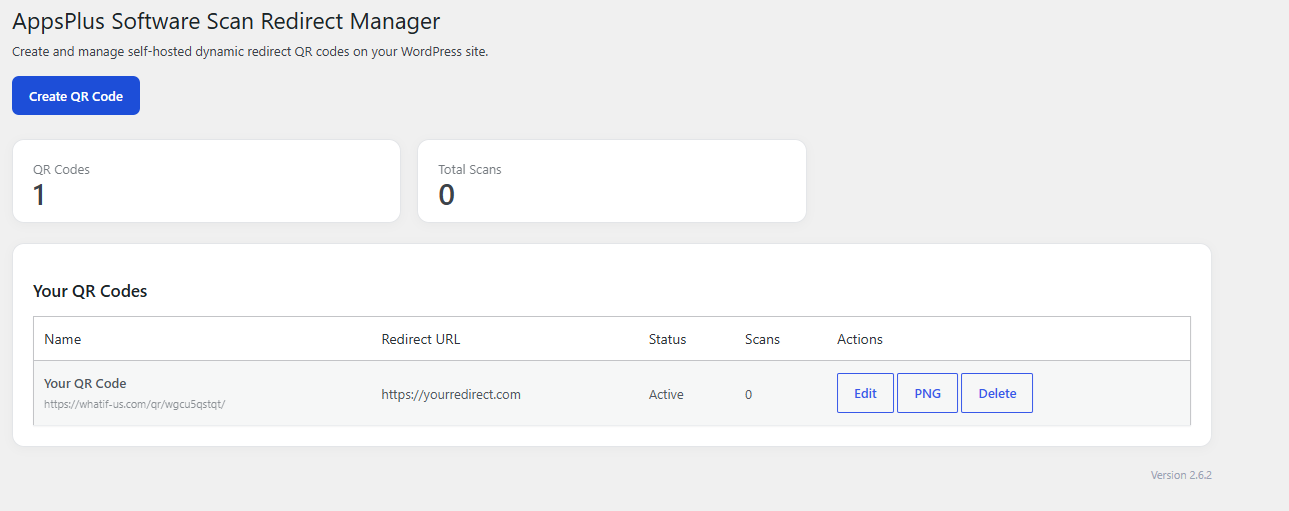Click the Create QR Code button
The width and height of the screenshot is (1289, 511).
tap(76, 96)
